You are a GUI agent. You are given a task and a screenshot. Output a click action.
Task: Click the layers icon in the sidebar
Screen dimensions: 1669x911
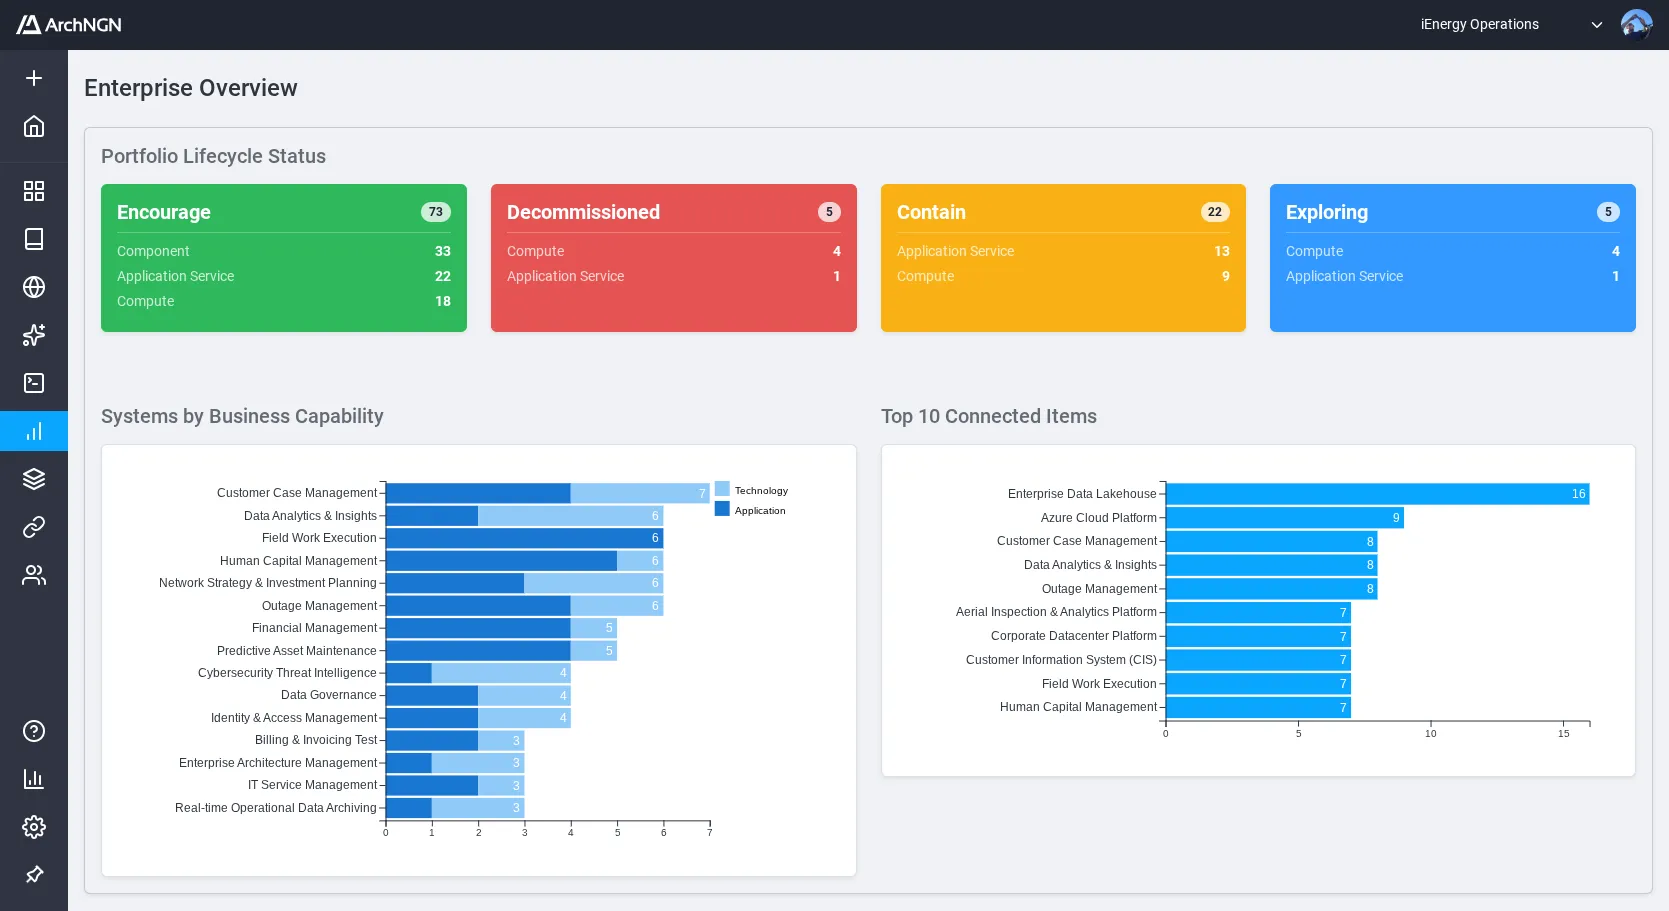(34, 479)
